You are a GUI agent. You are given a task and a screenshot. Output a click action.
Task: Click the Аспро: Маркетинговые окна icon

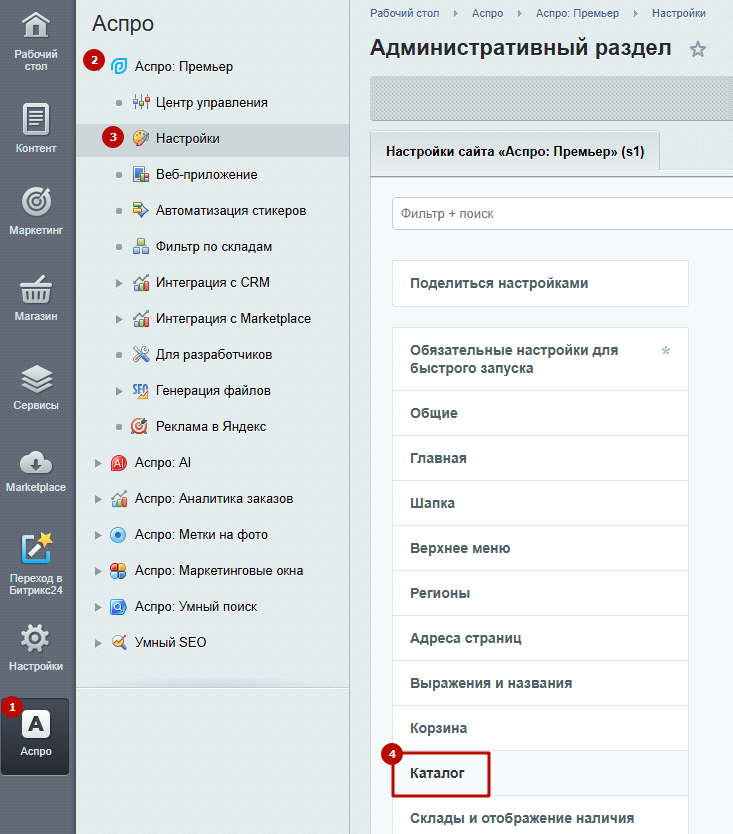pos(118,571)
